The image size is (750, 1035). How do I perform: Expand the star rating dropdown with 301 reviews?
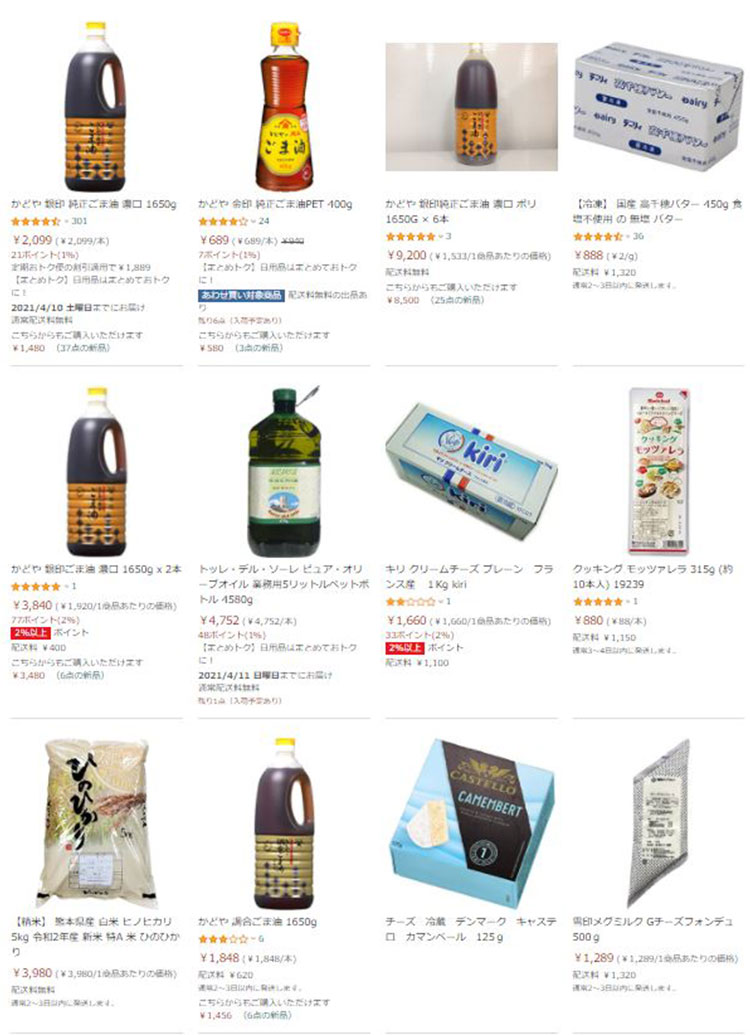point(67,221)
